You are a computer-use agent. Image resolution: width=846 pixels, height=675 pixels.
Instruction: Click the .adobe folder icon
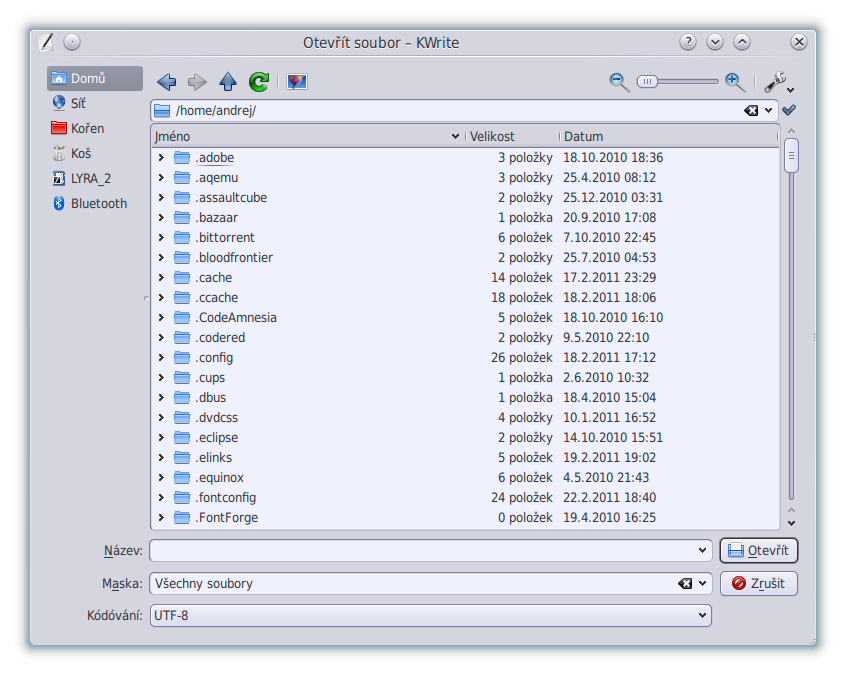[x=182, y=158]
